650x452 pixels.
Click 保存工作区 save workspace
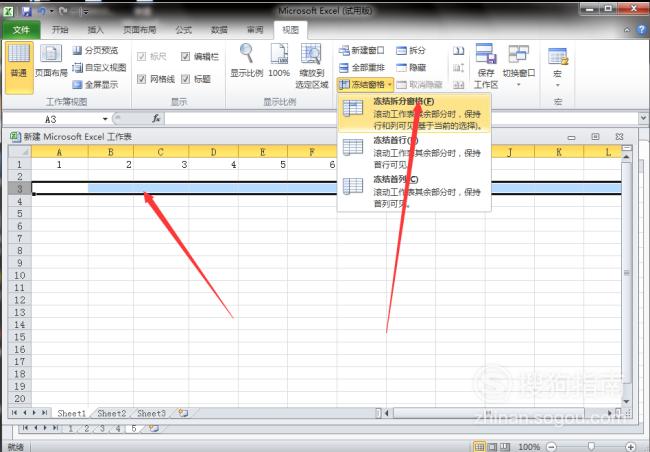(486, 66)
